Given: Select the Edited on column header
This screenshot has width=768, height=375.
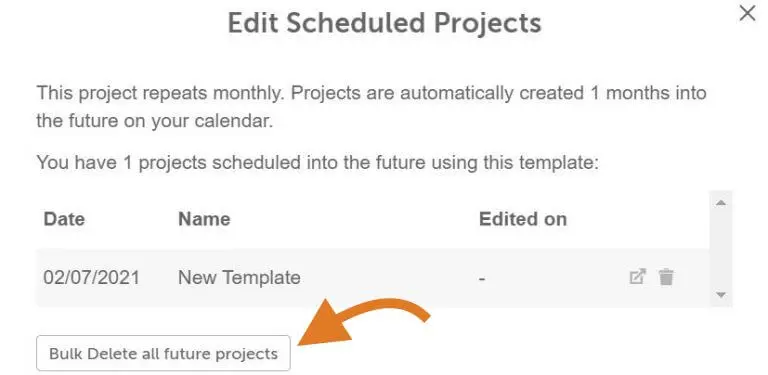Looking at the screenshot, I should (x=523, y=219).
